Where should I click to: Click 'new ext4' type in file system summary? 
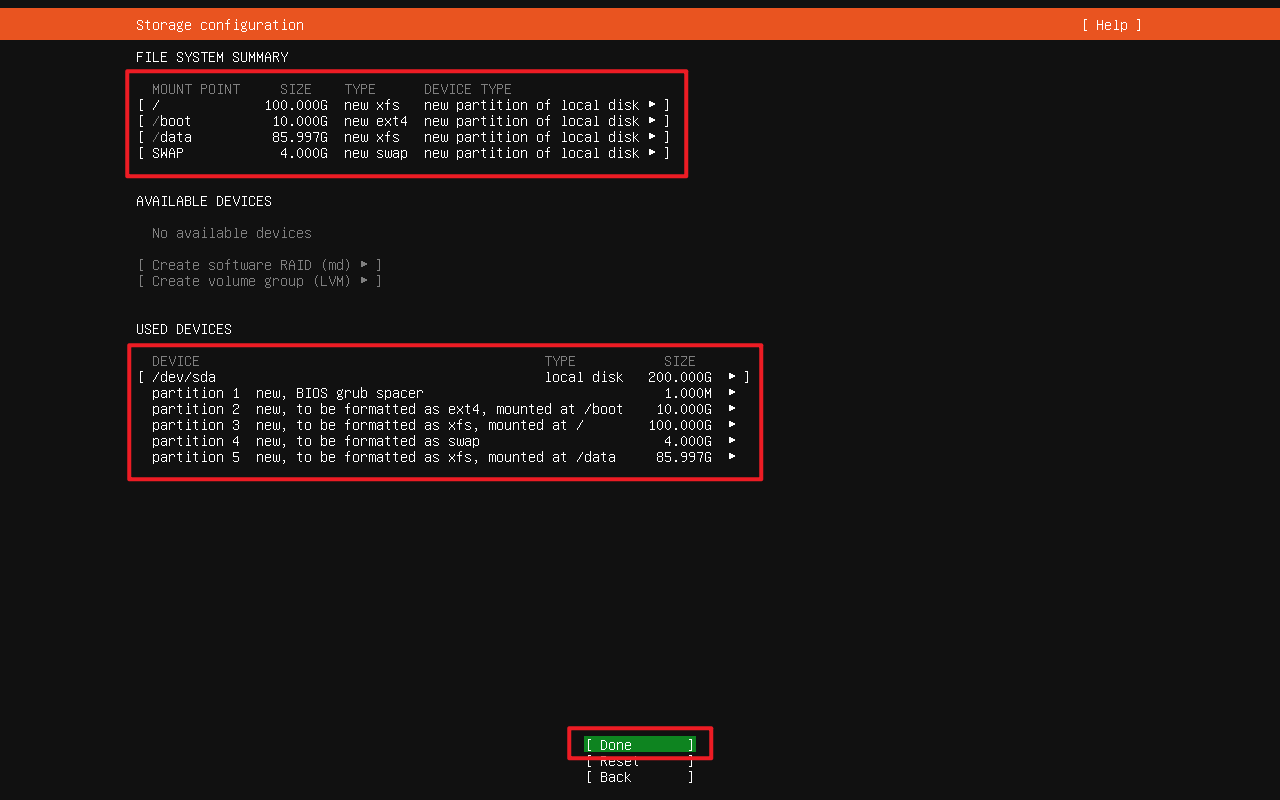point(376,121)
